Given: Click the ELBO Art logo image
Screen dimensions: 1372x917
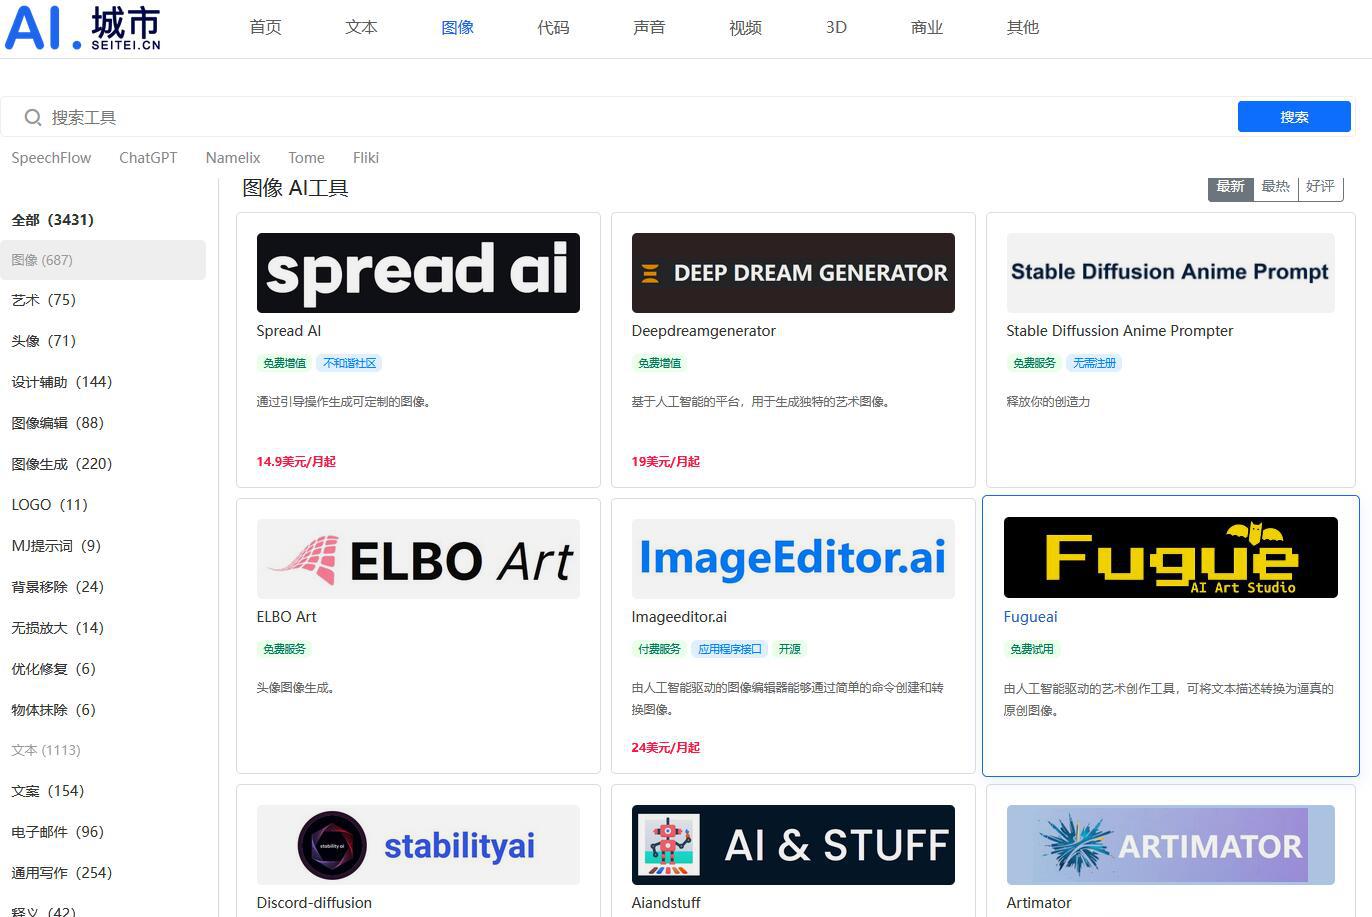Looking at the screenshot, I should [418, 559].
